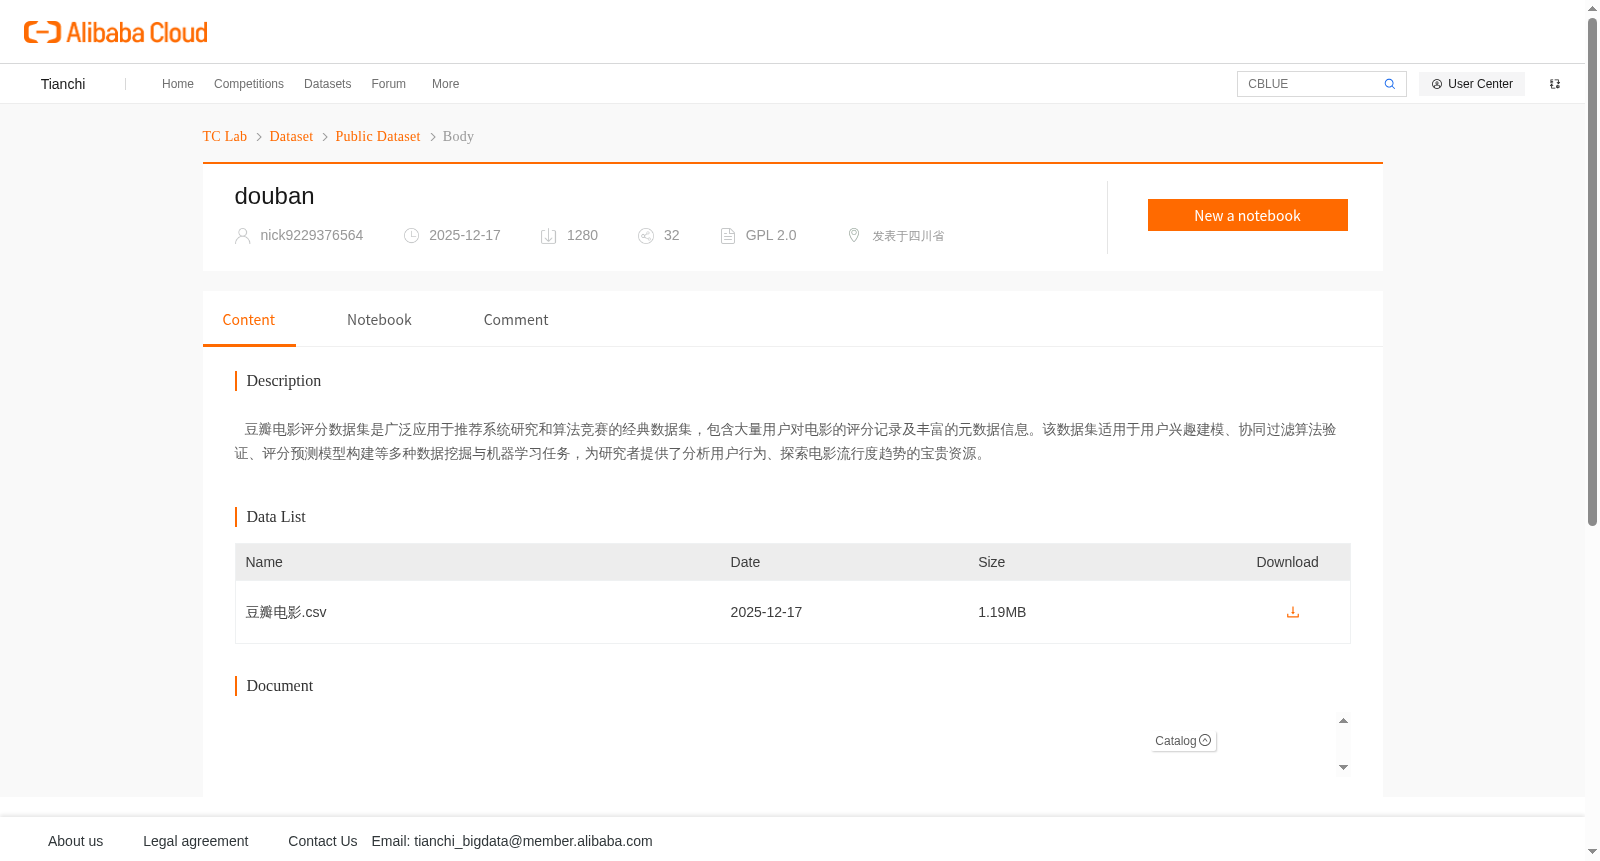Open Legal agreement footer link

coord(196,841)
